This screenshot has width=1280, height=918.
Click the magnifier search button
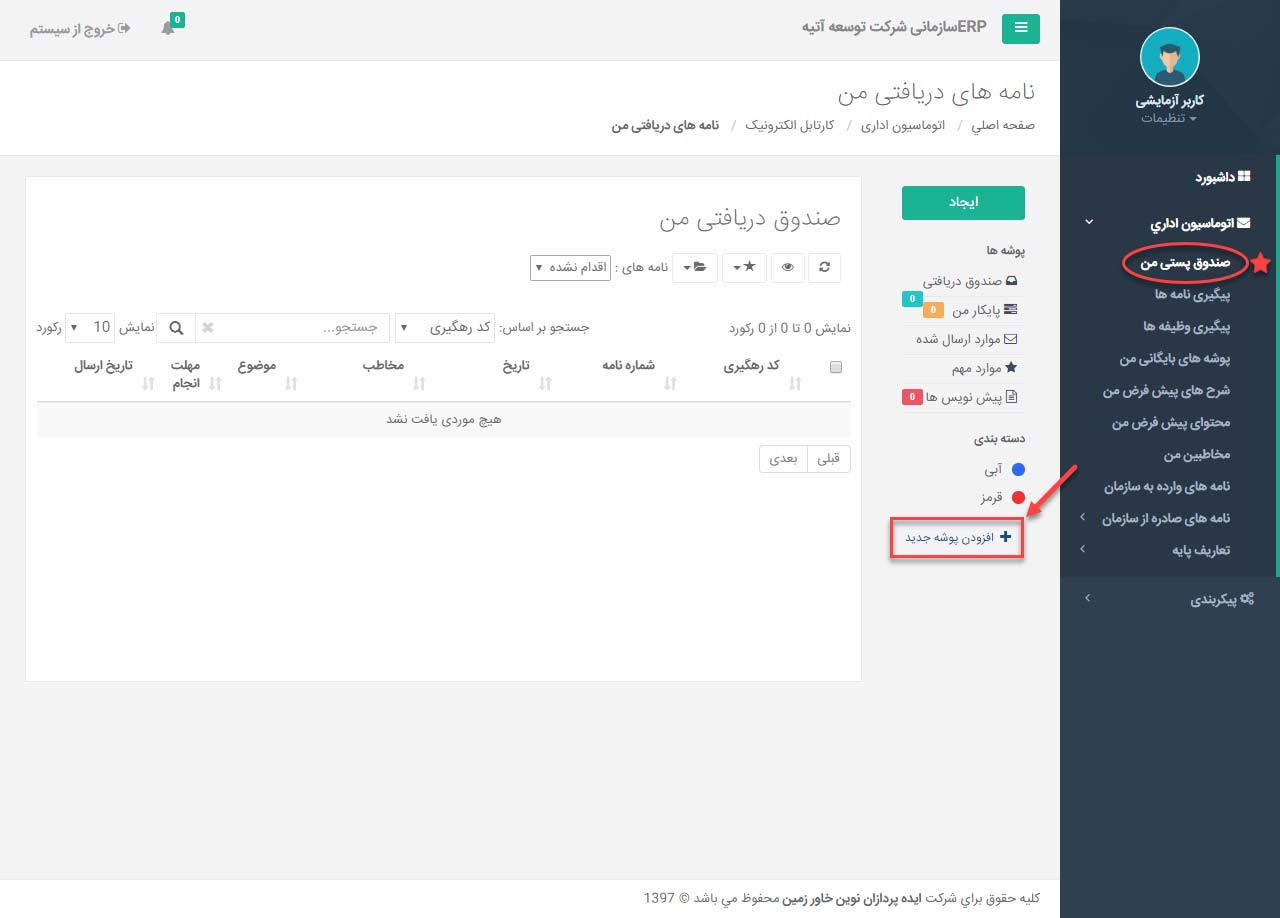(176, 328)
